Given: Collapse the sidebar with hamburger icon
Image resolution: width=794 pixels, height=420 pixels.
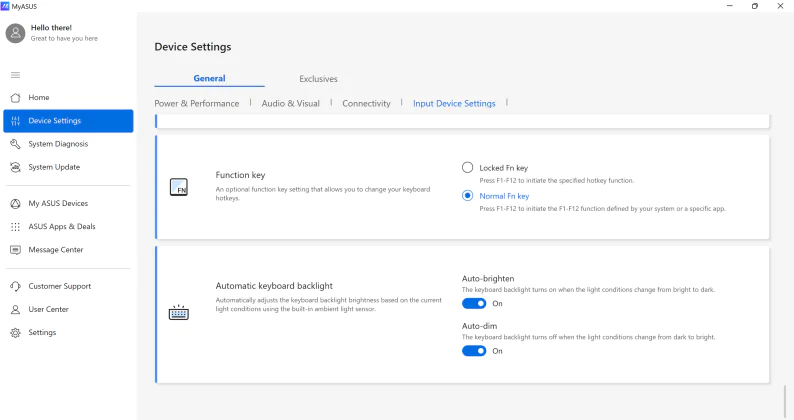Looking at the screenshot, I should (16, 75).
